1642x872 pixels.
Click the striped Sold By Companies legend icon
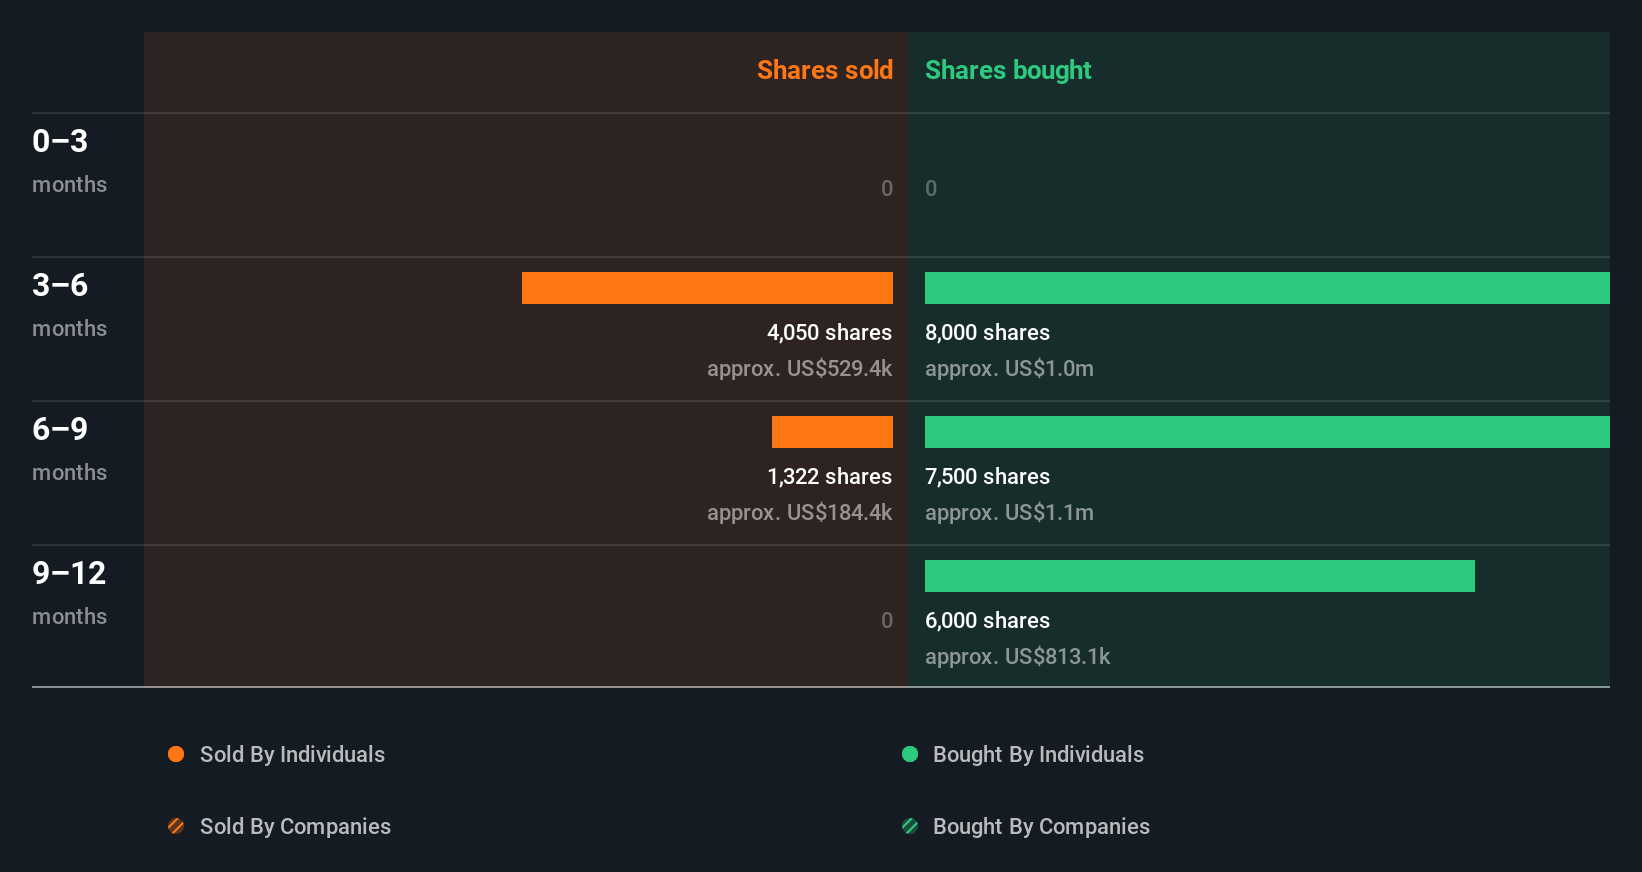[176, 826]
